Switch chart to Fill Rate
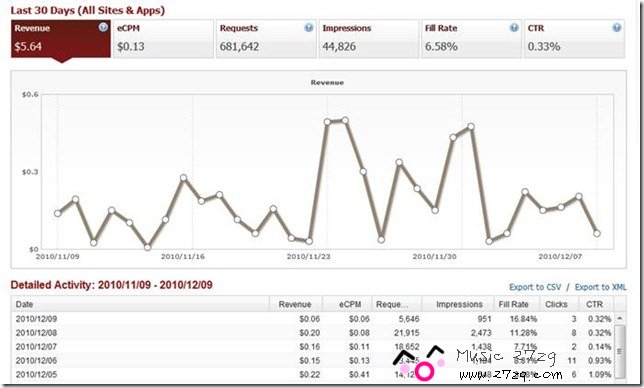 click(472, 39)
